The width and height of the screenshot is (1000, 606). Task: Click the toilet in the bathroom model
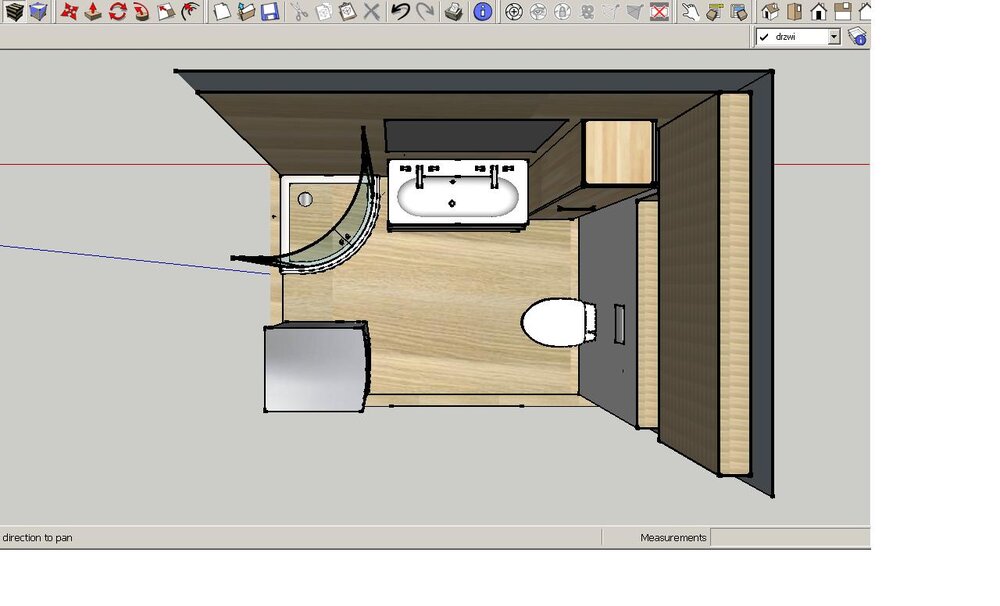551,322
